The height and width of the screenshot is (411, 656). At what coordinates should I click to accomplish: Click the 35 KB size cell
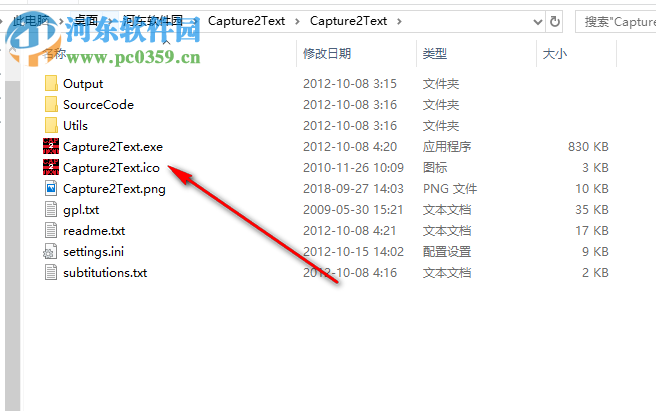592,209
